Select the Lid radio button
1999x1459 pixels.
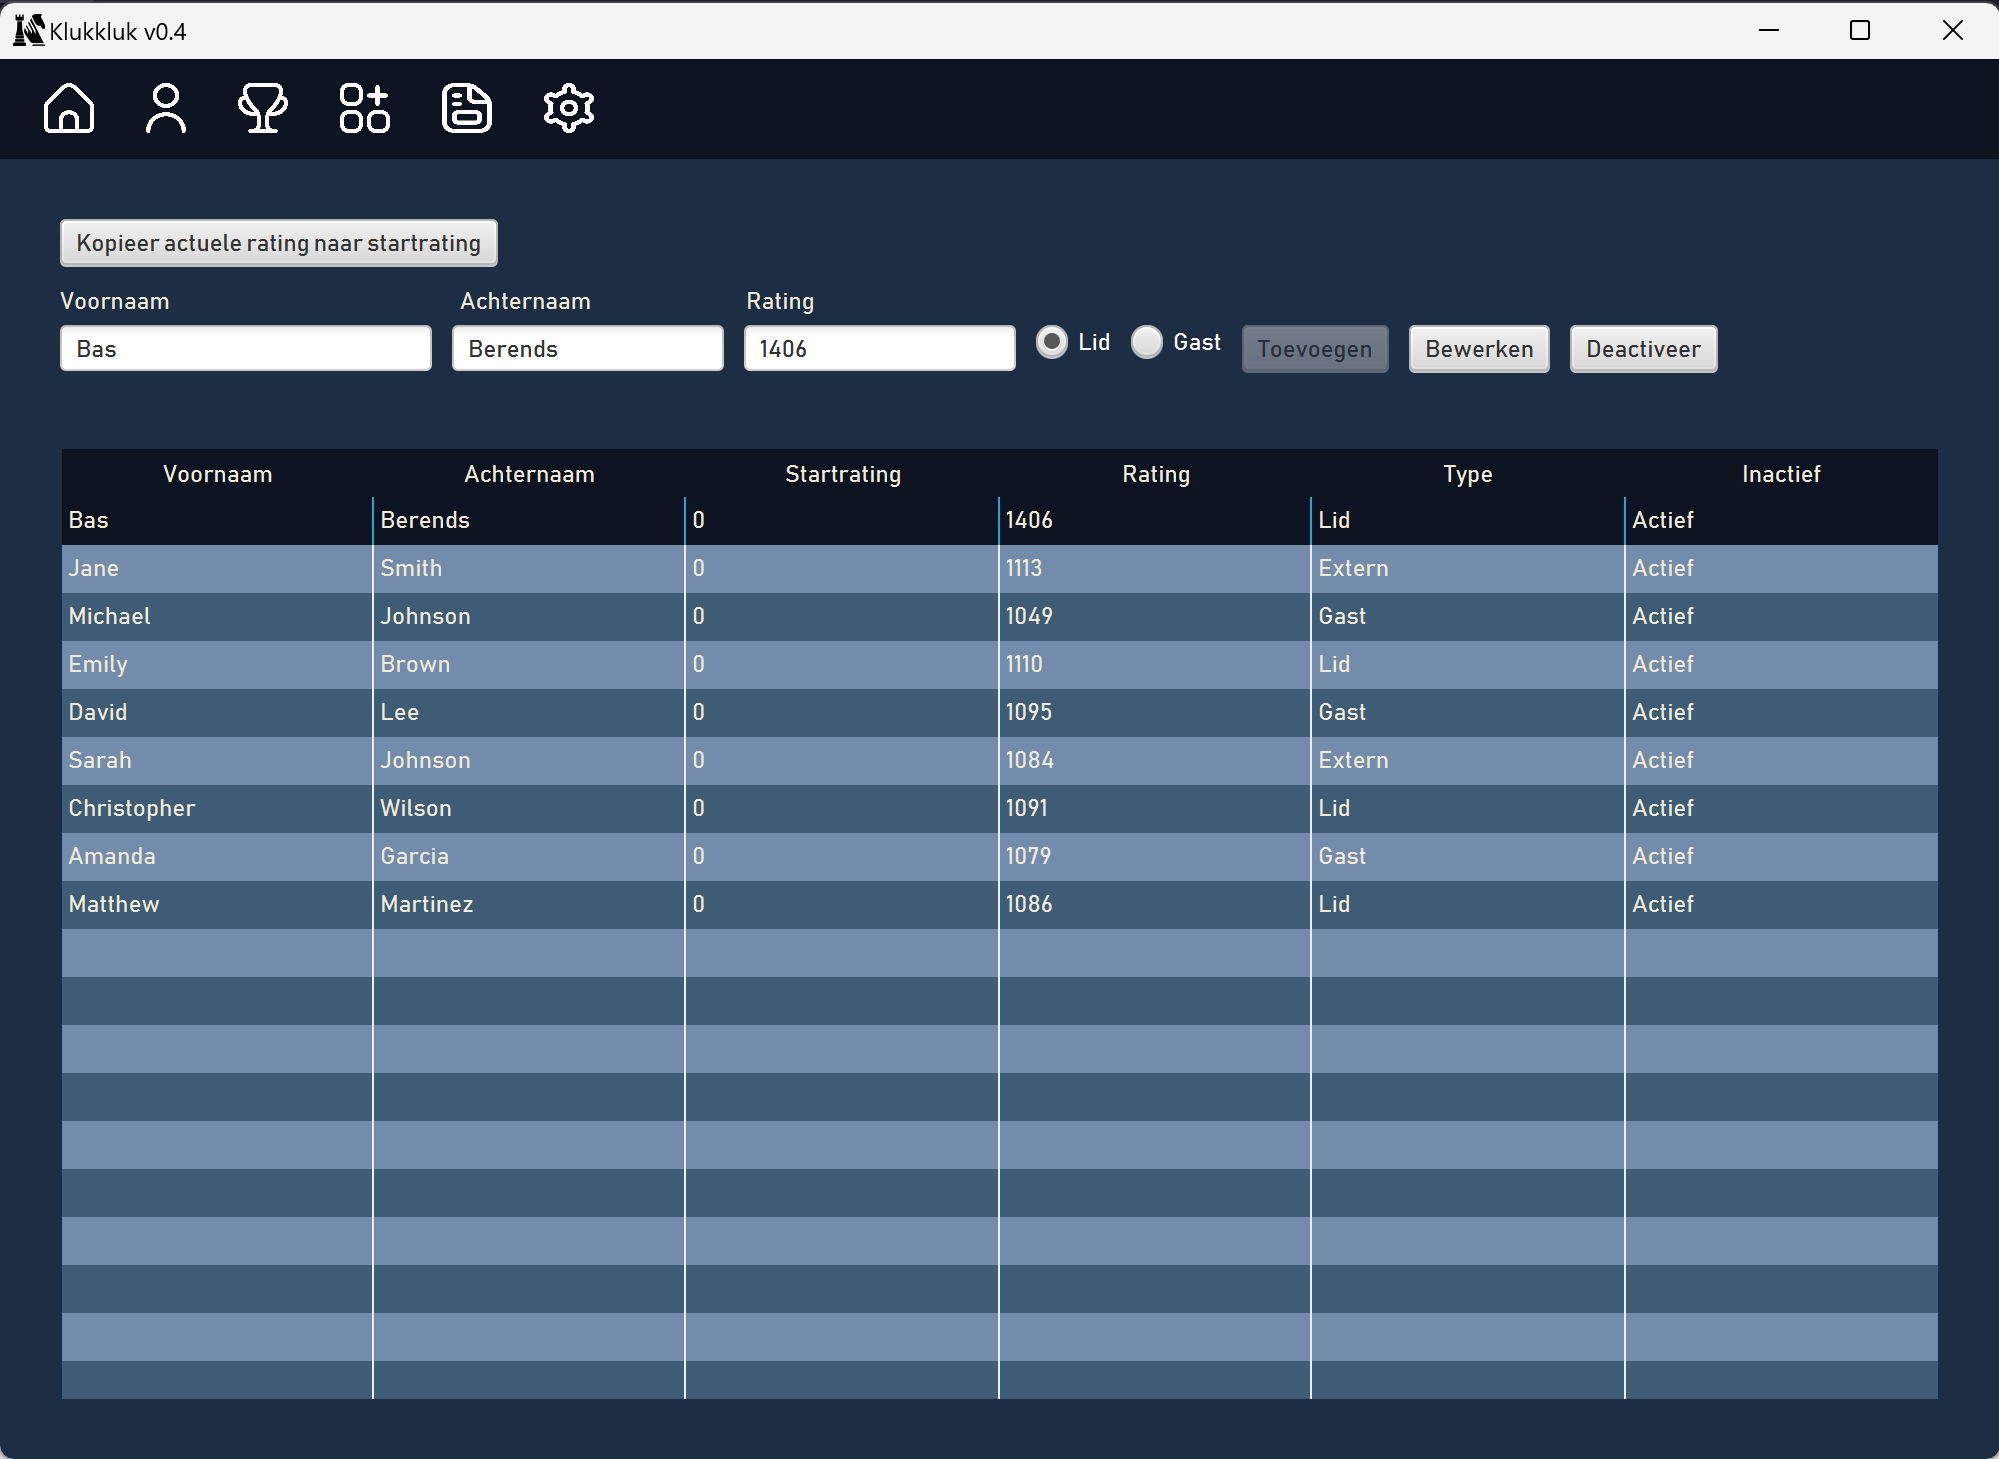click(x=1052, y=342)
